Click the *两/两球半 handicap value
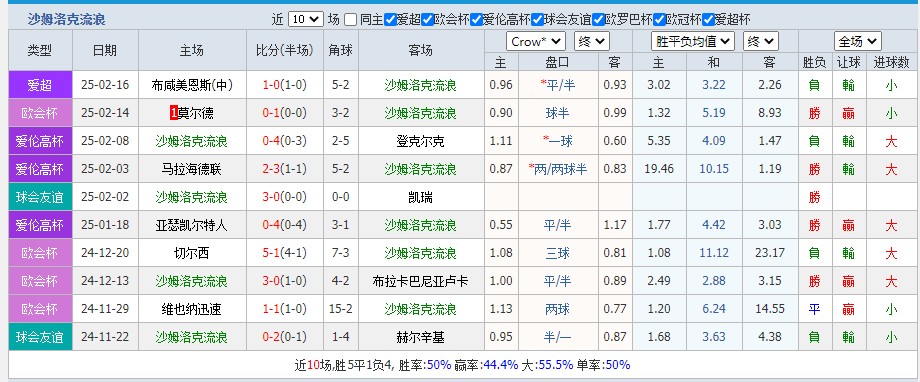 click(x=558, y=169)
